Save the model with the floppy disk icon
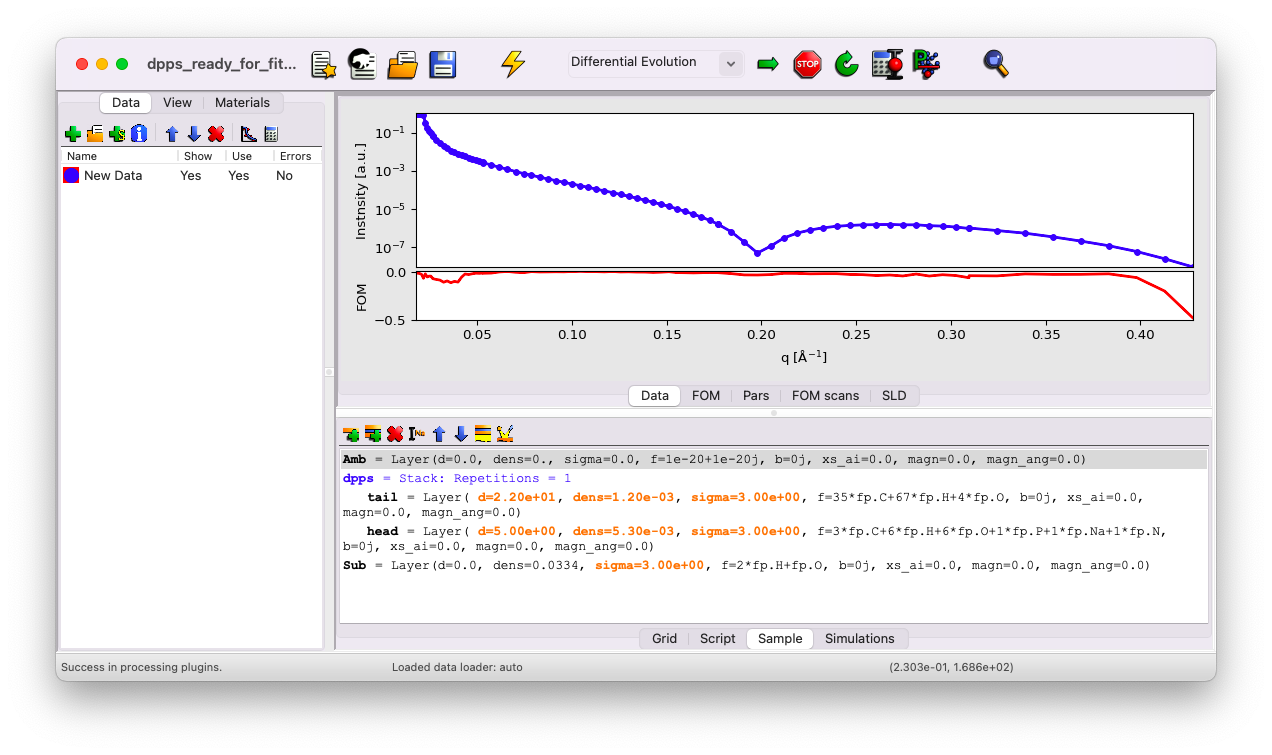Screen dimensions: 1272x755 443,64
